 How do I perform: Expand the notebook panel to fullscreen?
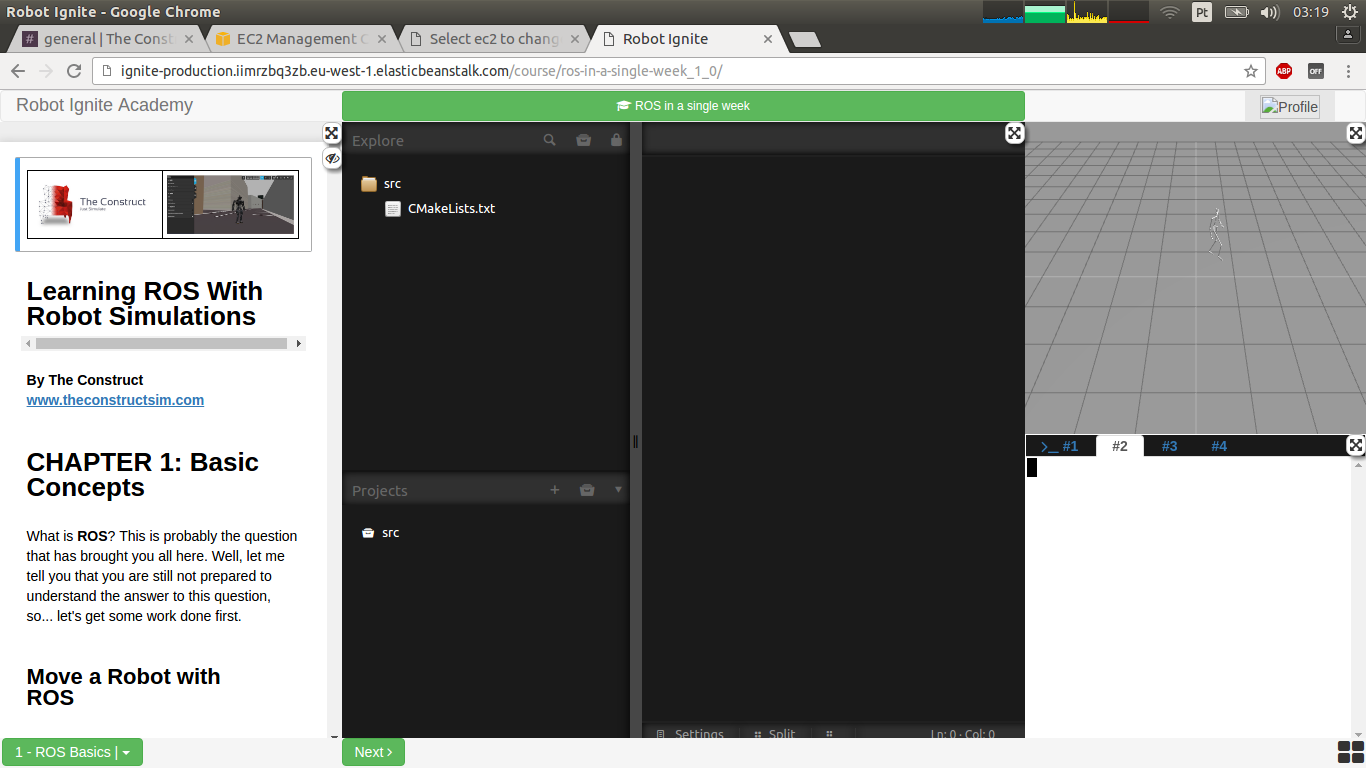(332, 133)
